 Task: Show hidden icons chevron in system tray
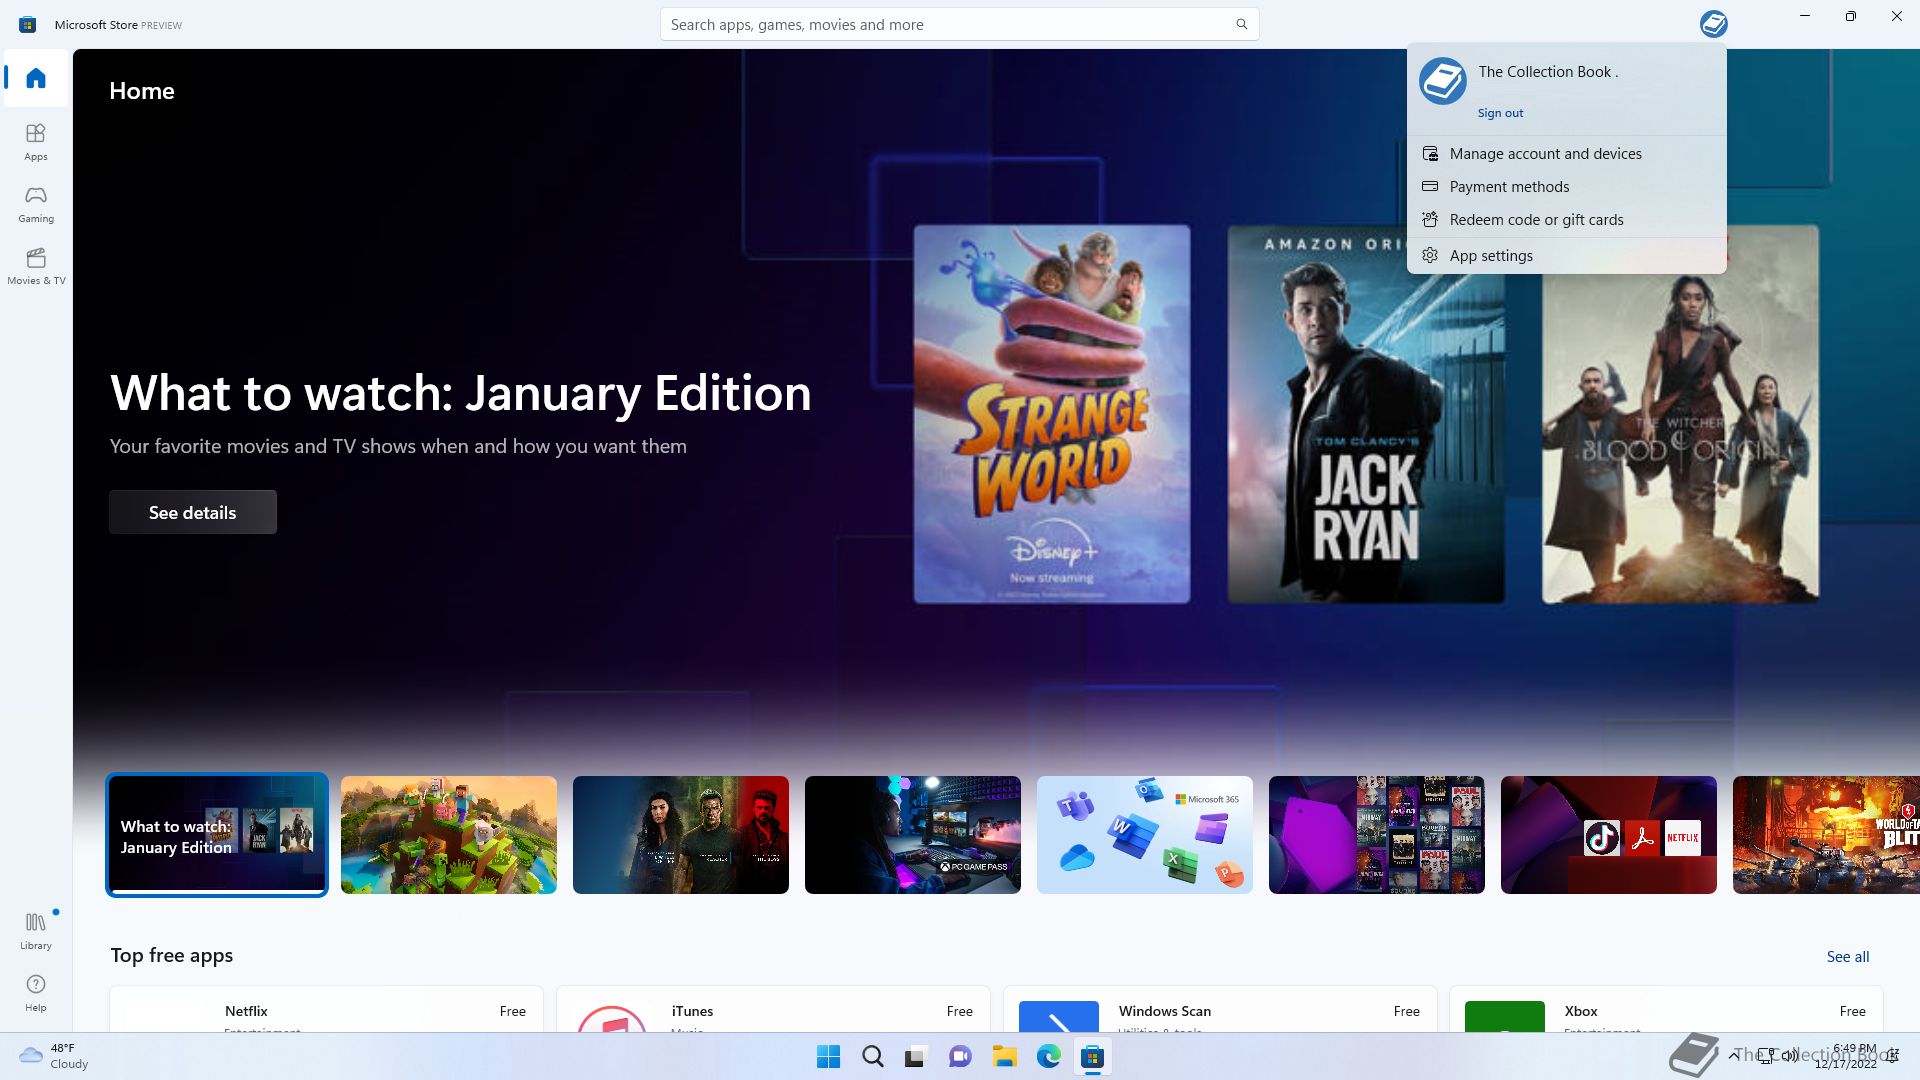tap(1733, 1055)
